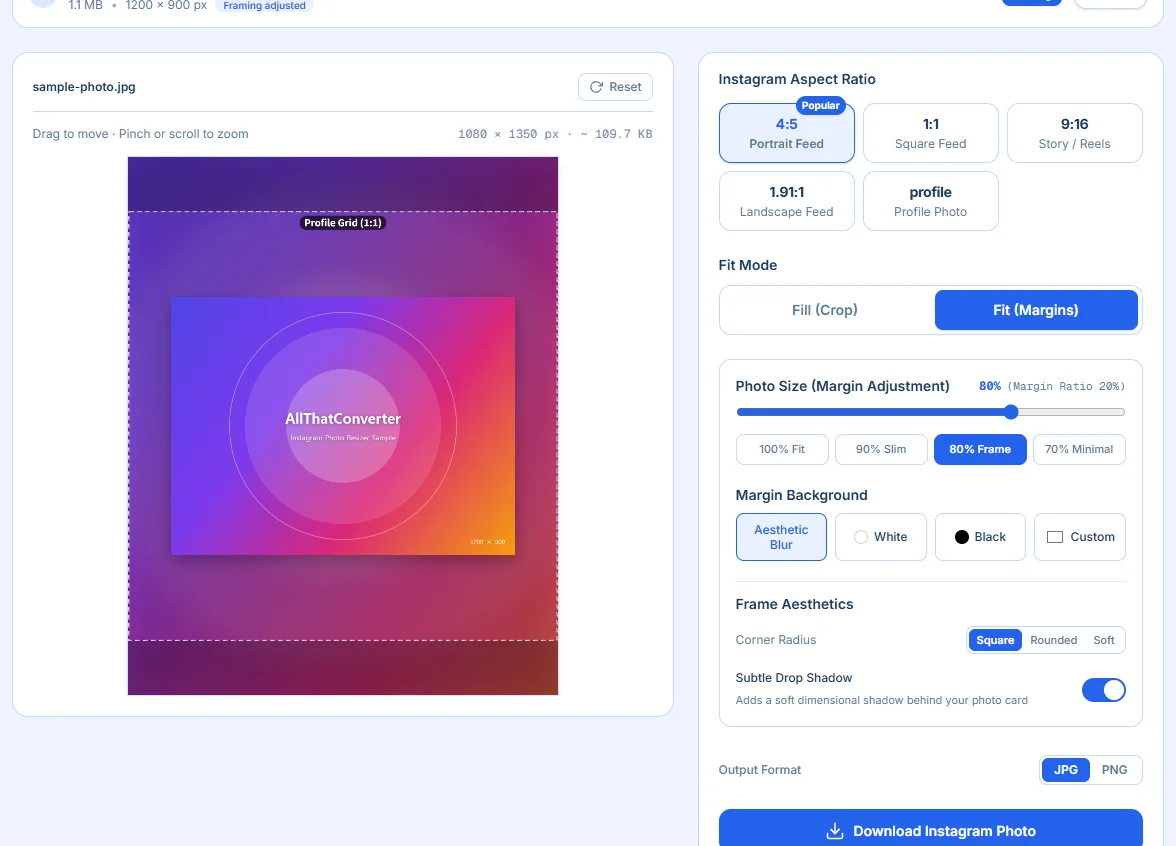Click the Profile Grid (1:1) label
This screenshot has height=846, width=1176.
(x=343, y=223)
